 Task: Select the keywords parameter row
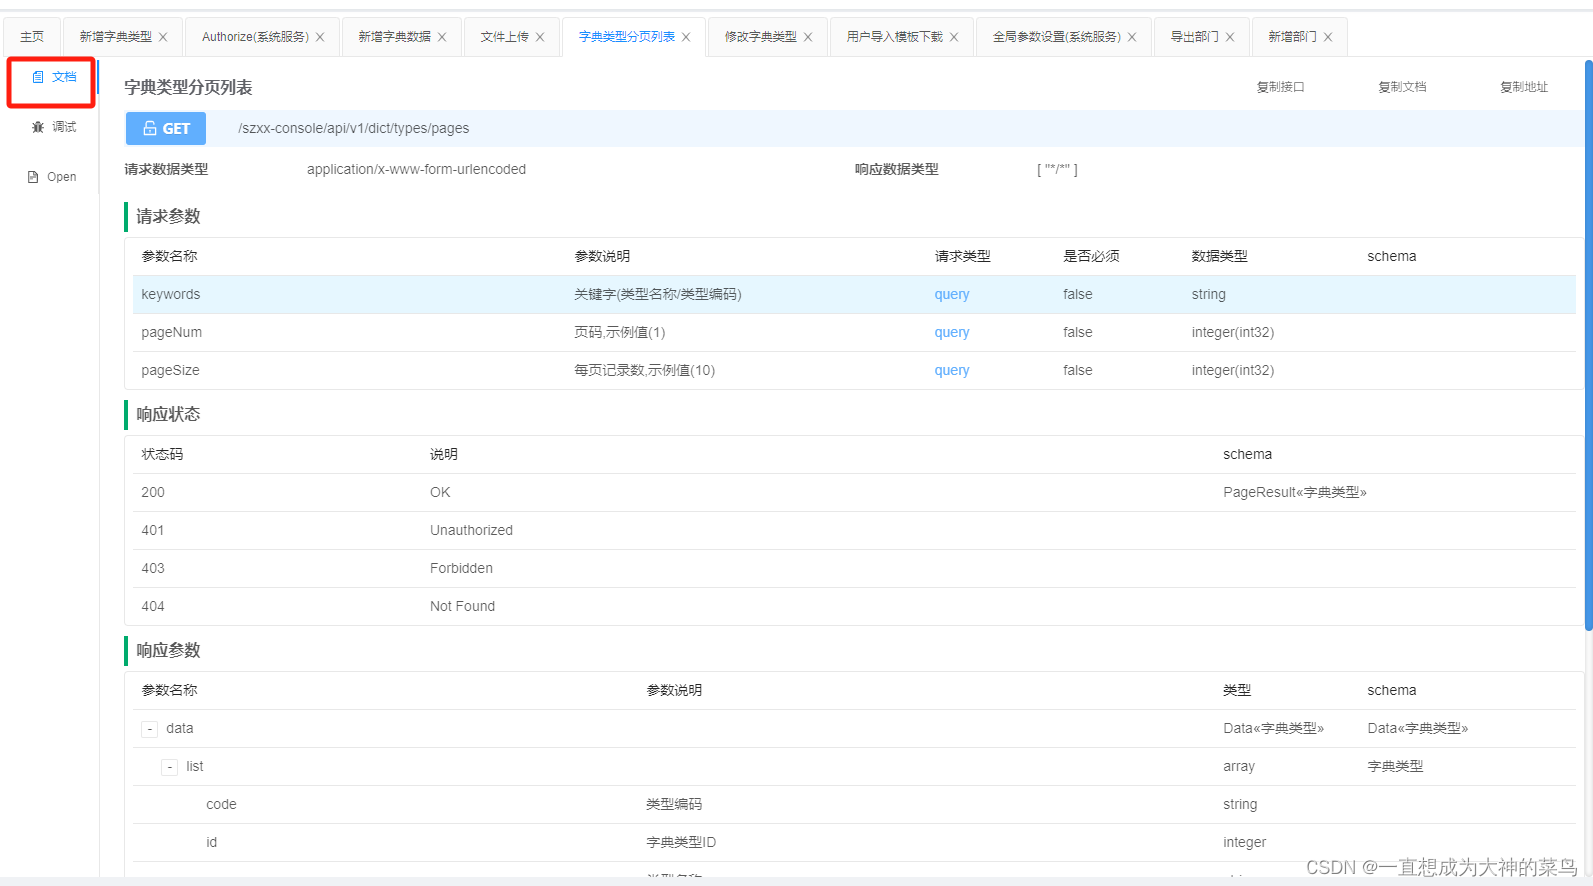(854, 294)
